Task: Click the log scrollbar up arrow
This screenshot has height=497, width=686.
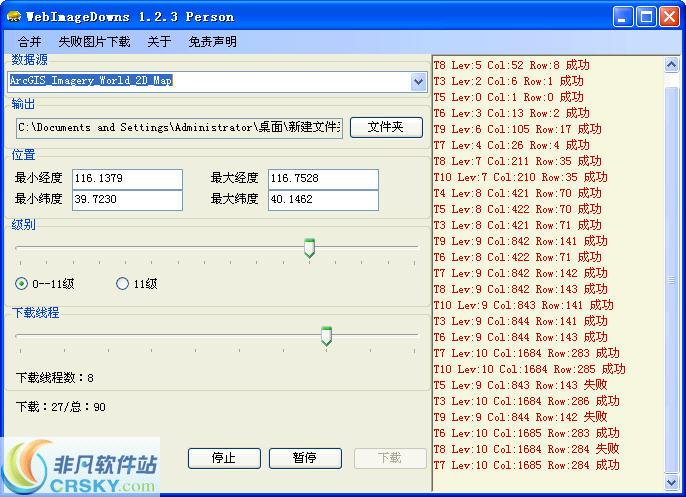Action: click(672, 65)
